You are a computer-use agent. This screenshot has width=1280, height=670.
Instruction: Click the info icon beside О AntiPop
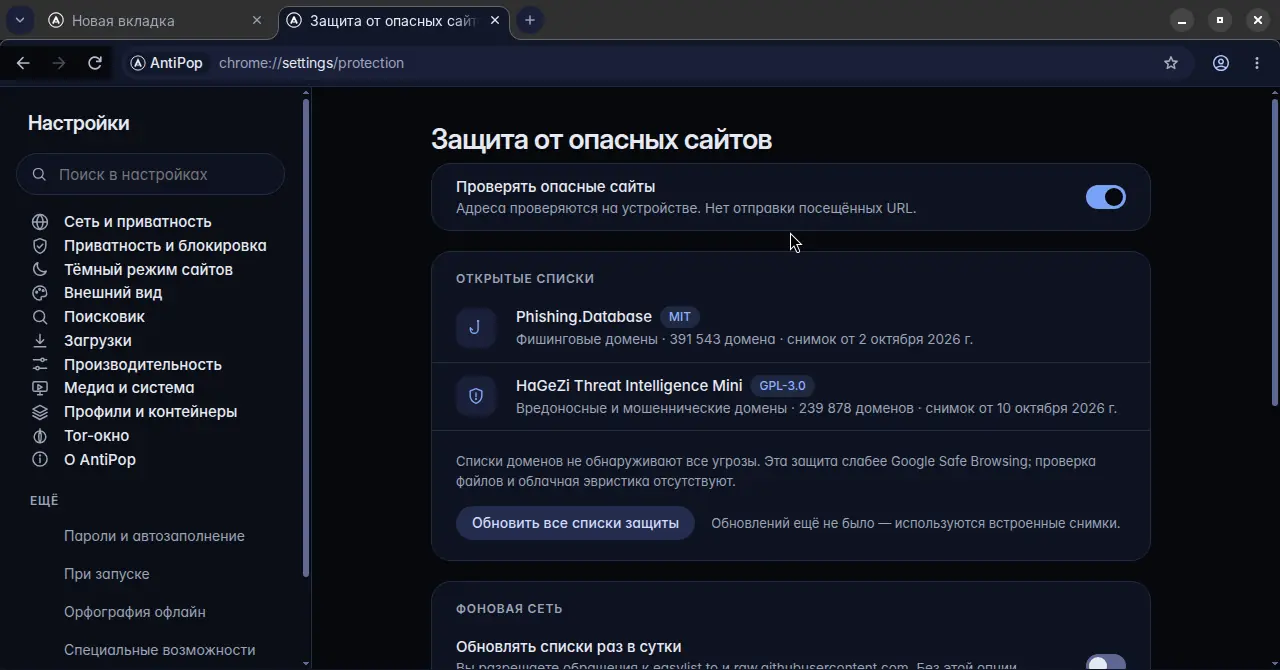[x=40, y=459]
